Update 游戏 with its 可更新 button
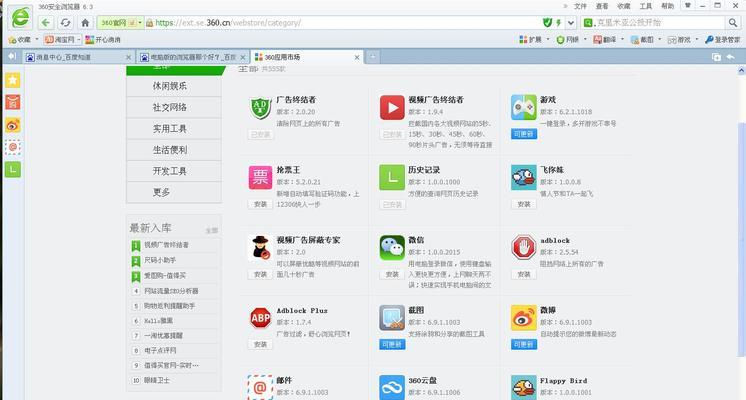 click(524, 134)
